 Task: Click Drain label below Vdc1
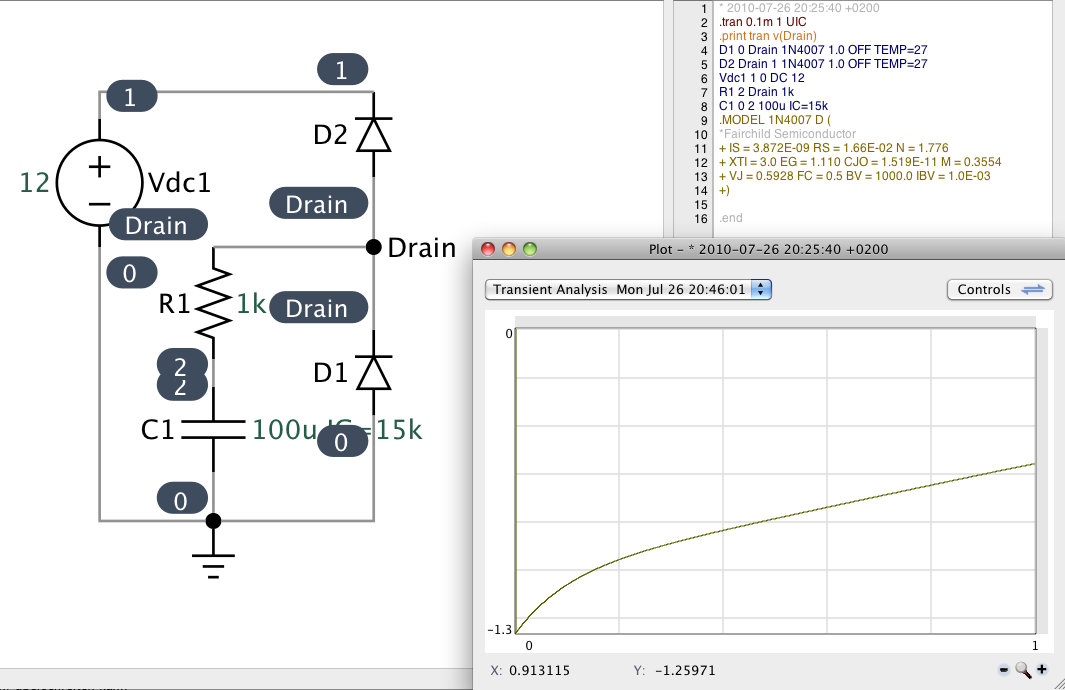pos(157,225)
